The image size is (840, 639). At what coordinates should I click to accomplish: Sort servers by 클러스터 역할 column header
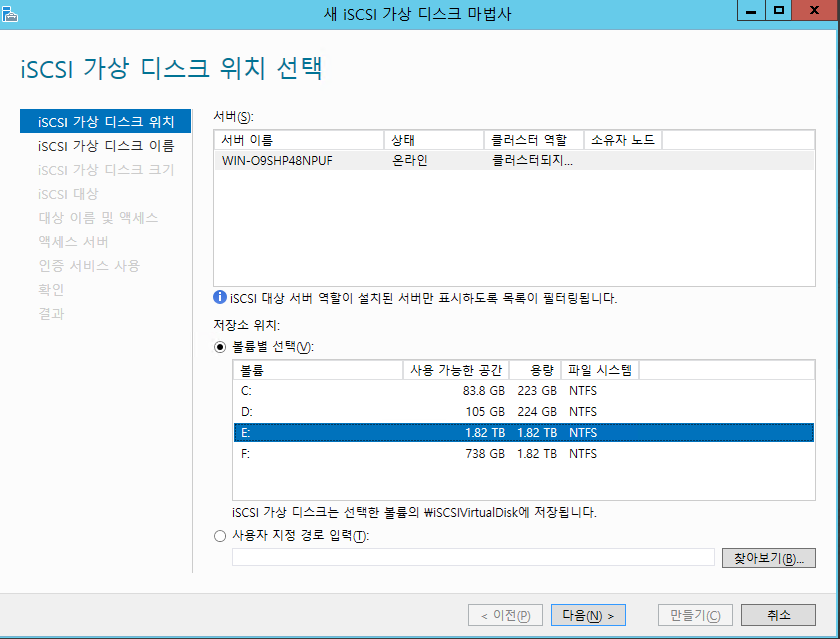532,140
